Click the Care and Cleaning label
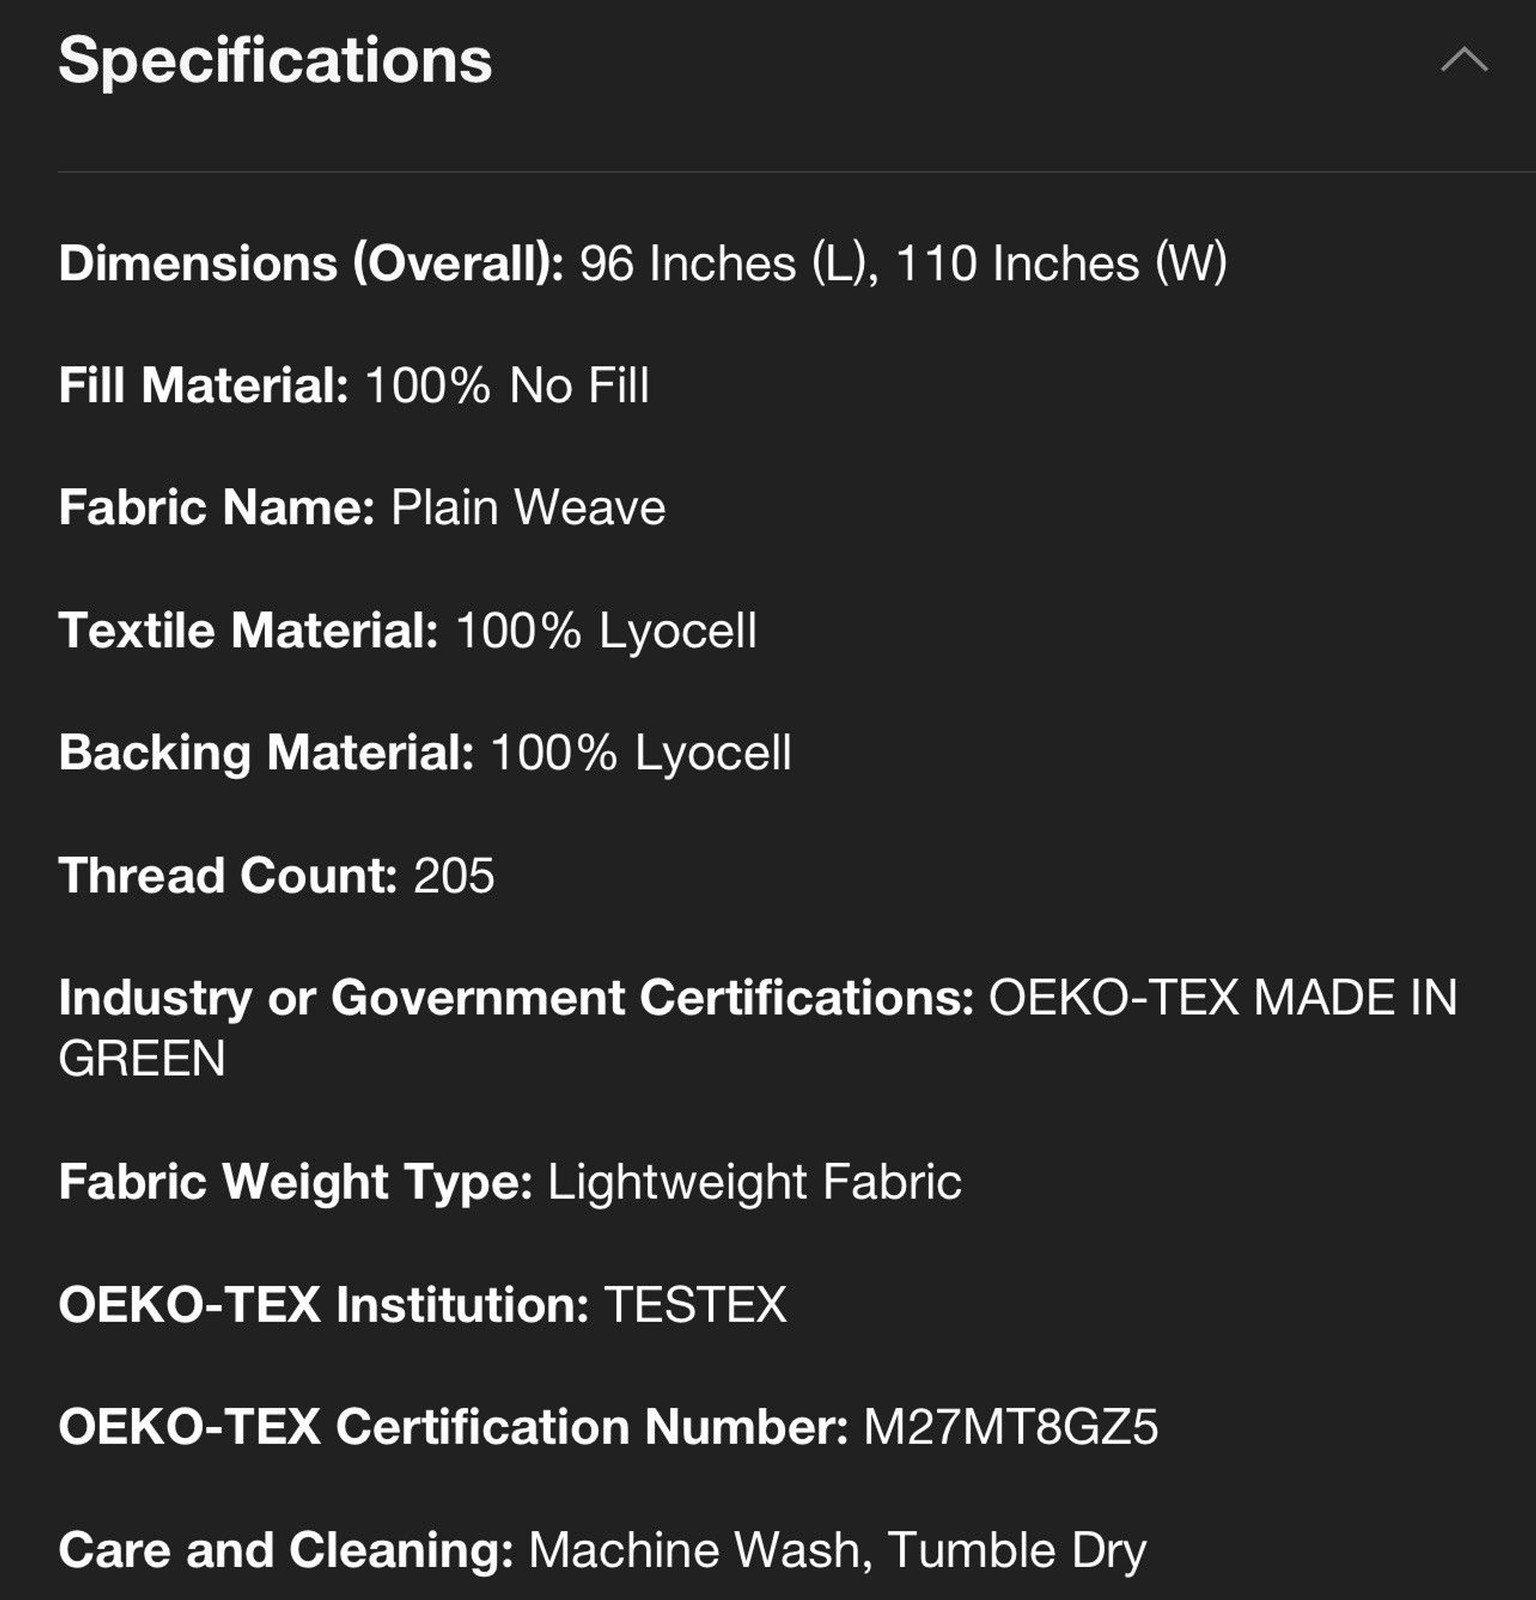The height and width of the screenshot is (1600, 1536). coord(286,1551)
